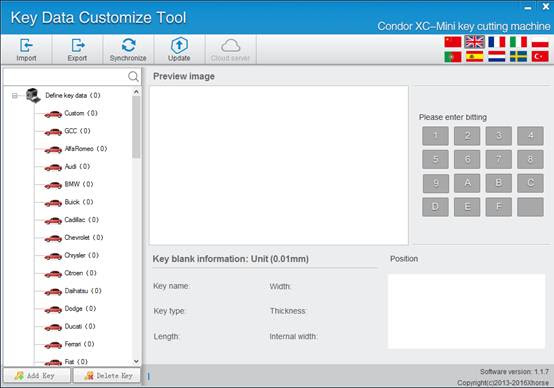Choose the Netherlands flag language
This screenshot has height=388, width=554.
[496, 57]
